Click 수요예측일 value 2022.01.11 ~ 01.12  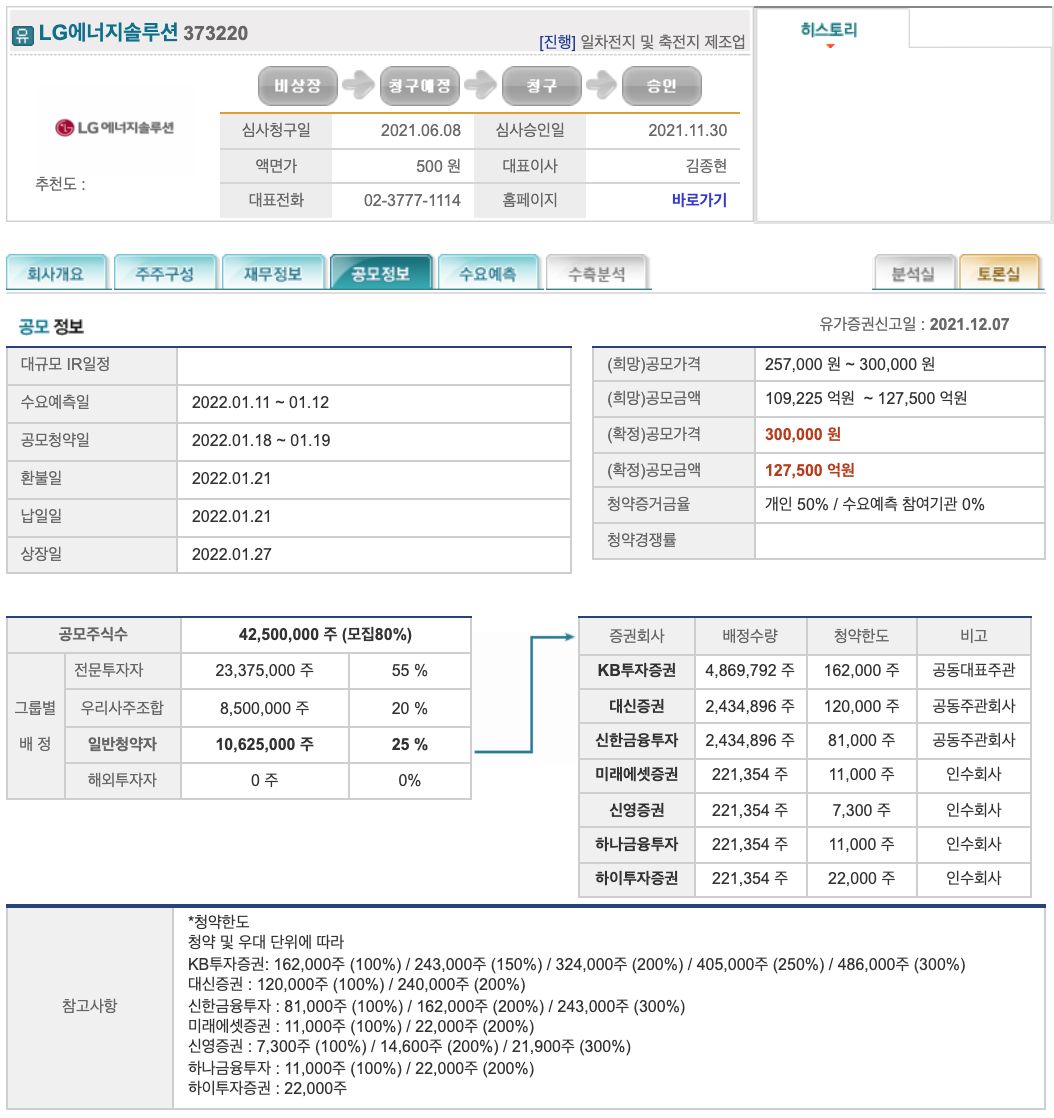tap(260, 402)
